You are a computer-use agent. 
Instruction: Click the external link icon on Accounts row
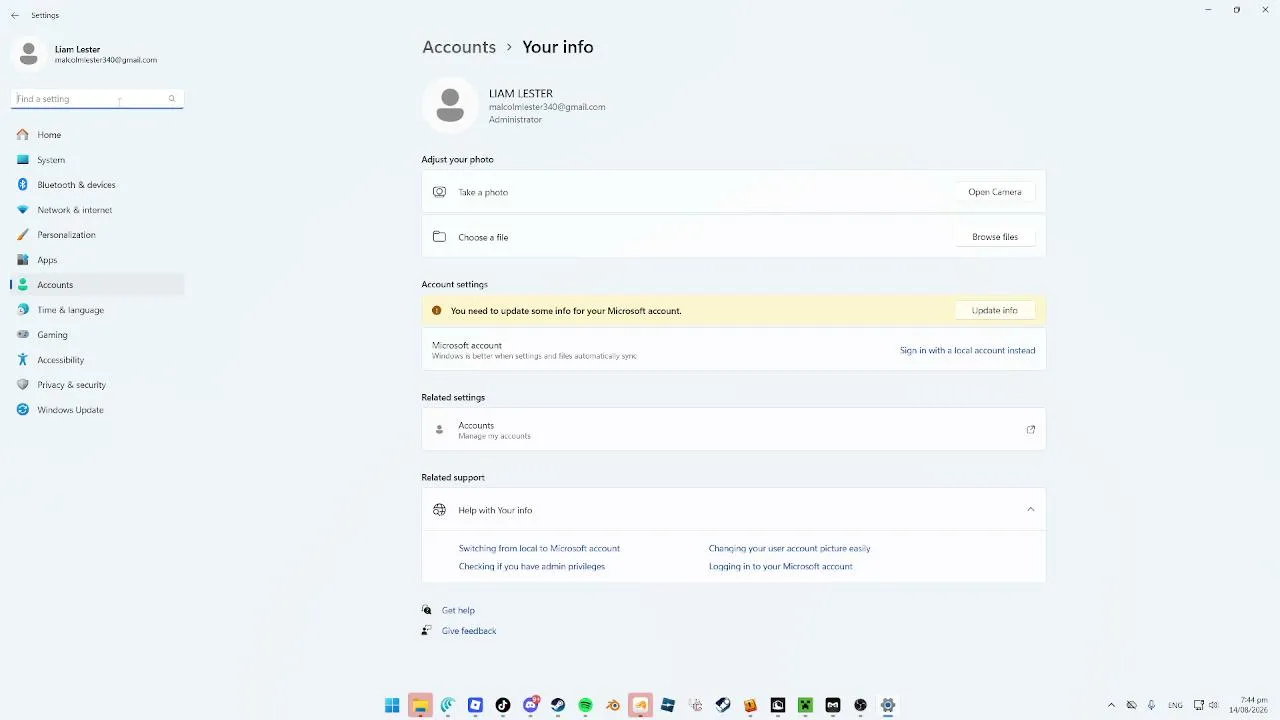pyautogui.click(x=1031, y=430)
